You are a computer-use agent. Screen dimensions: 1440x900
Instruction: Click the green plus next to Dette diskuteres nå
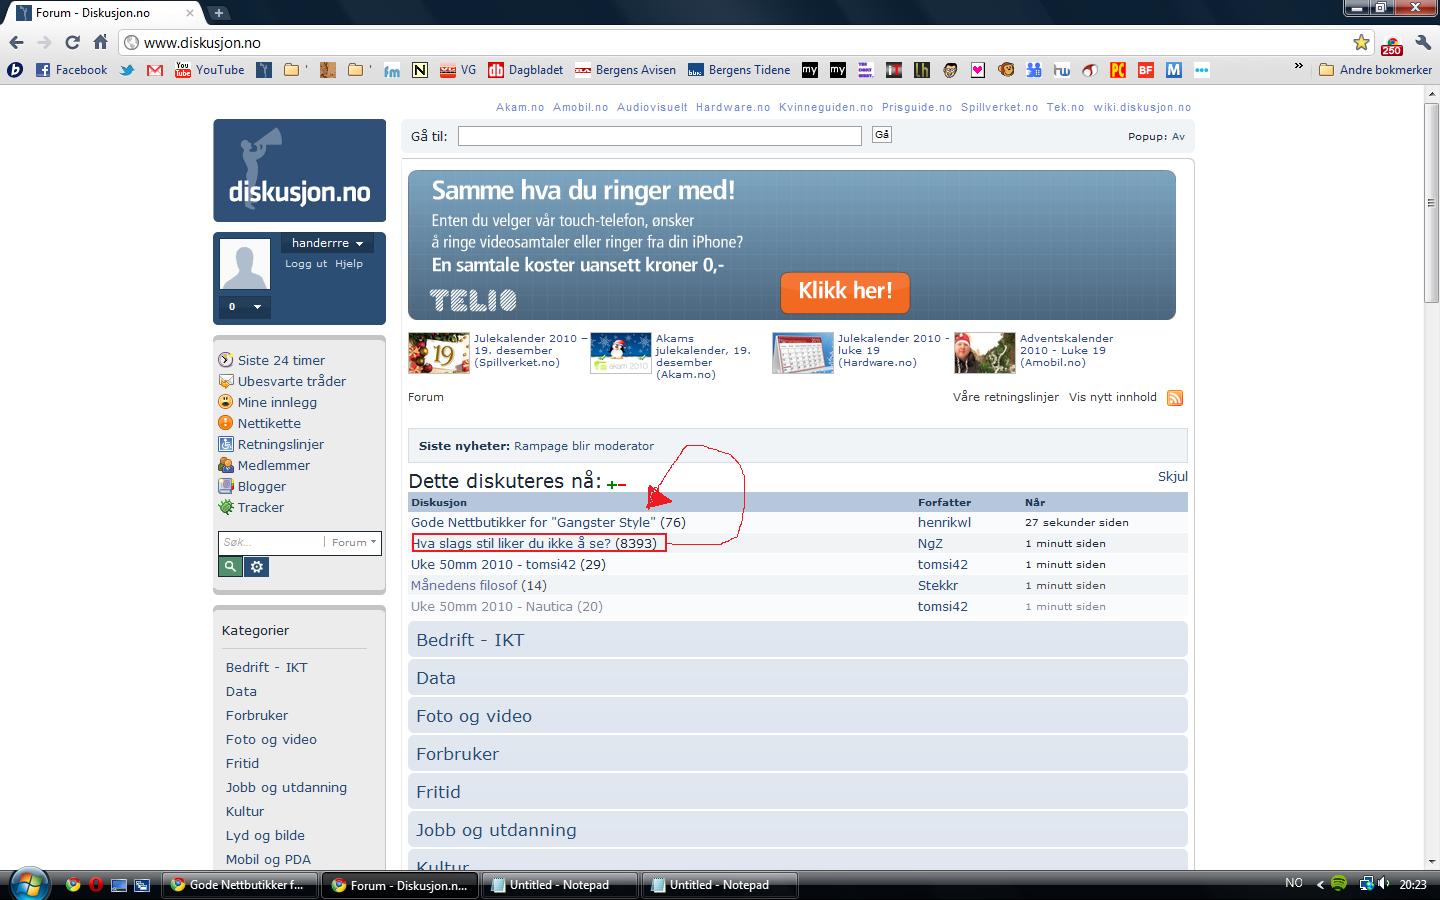click(x=612, y=485)
